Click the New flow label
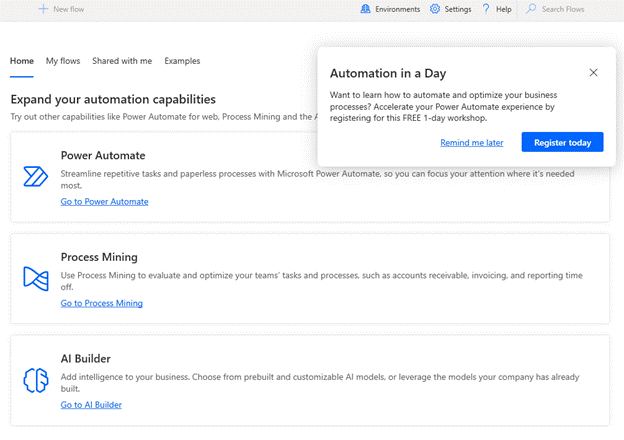 coord(69,9)
